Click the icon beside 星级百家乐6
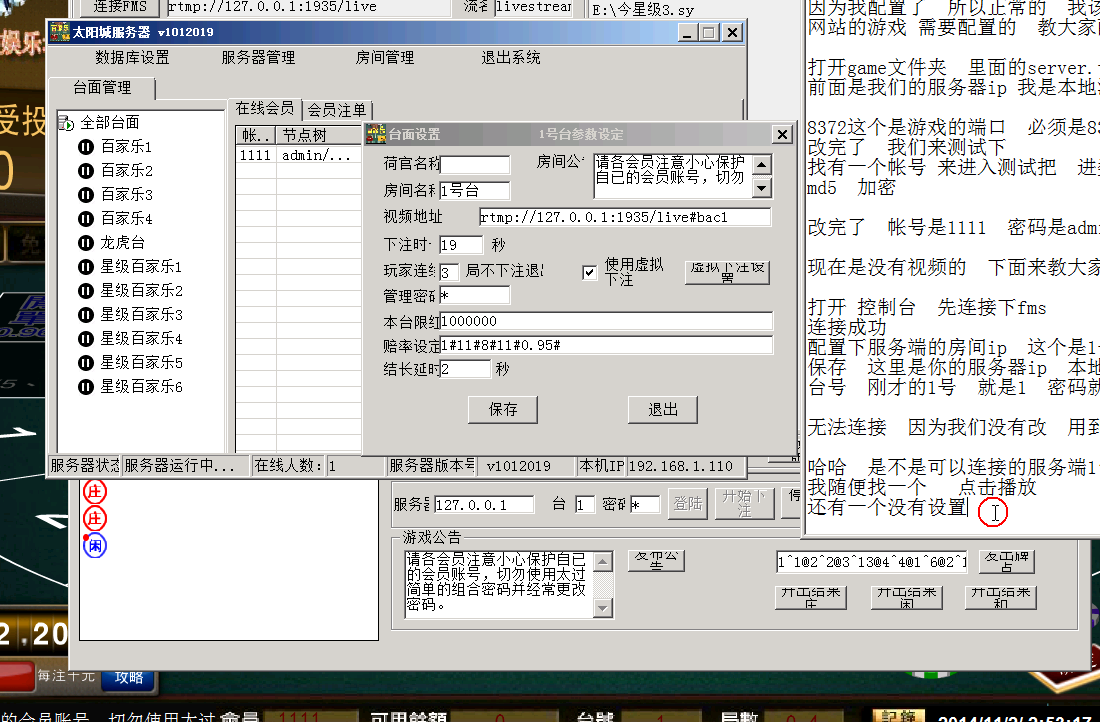Image resolution: width=1100 pixels, height=722 pixels. [x=86, y=387]
